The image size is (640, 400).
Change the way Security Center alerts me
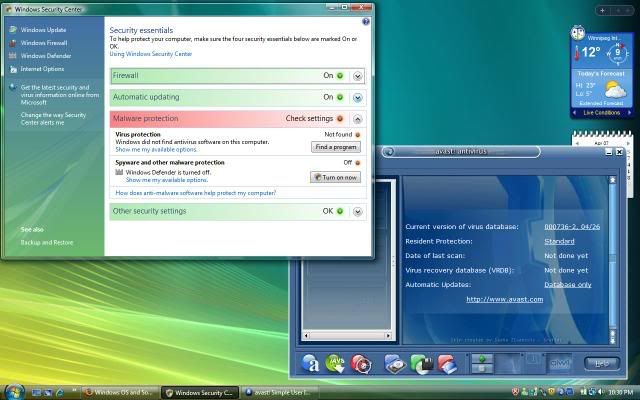point(53,119)
